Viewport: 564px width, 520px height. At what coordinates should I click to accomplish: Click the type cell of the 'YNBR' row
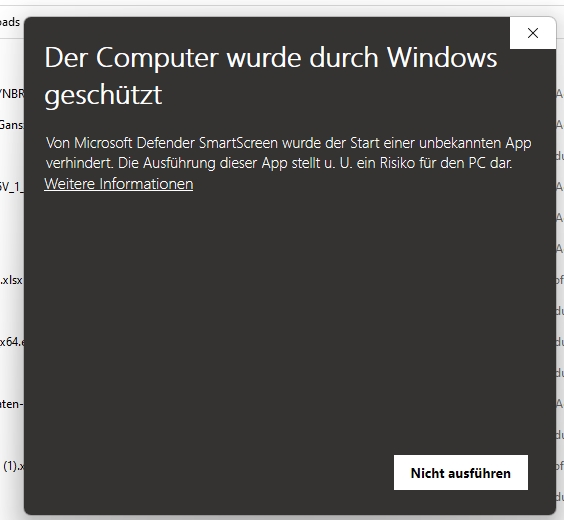[x=560, y=94]
